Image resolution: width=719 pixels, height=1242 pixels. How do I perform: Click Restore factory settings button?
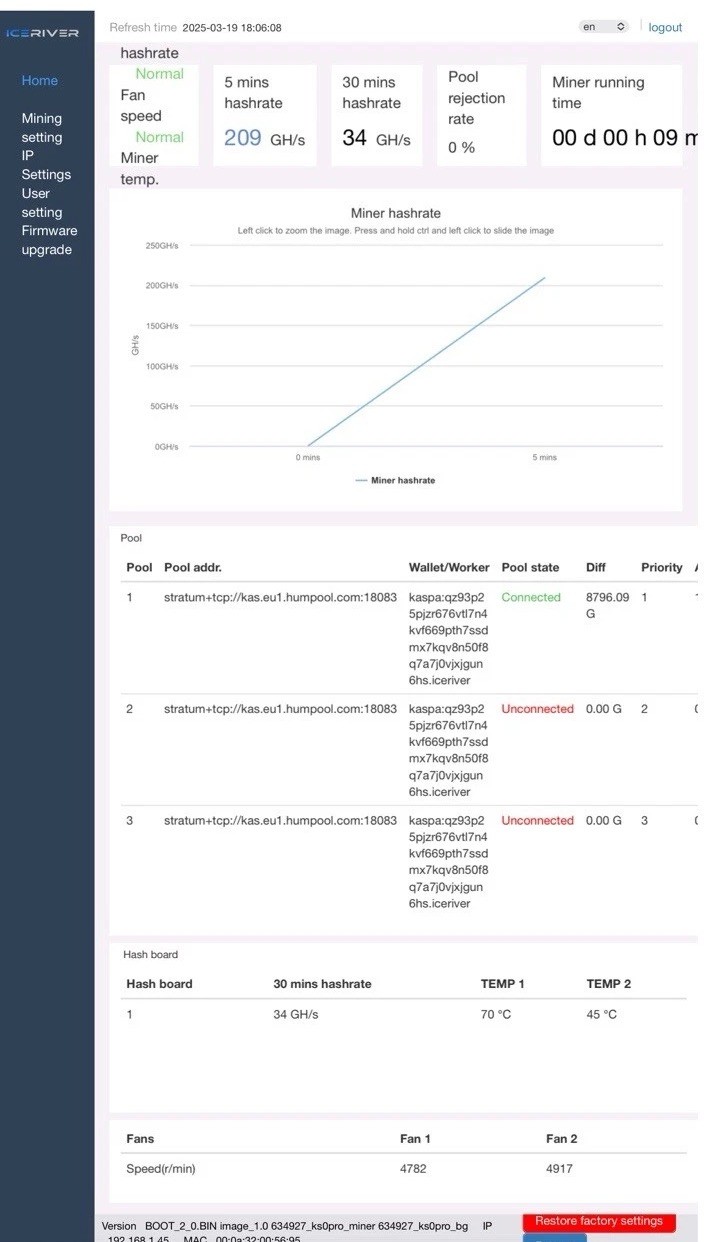pos(599,1221)
